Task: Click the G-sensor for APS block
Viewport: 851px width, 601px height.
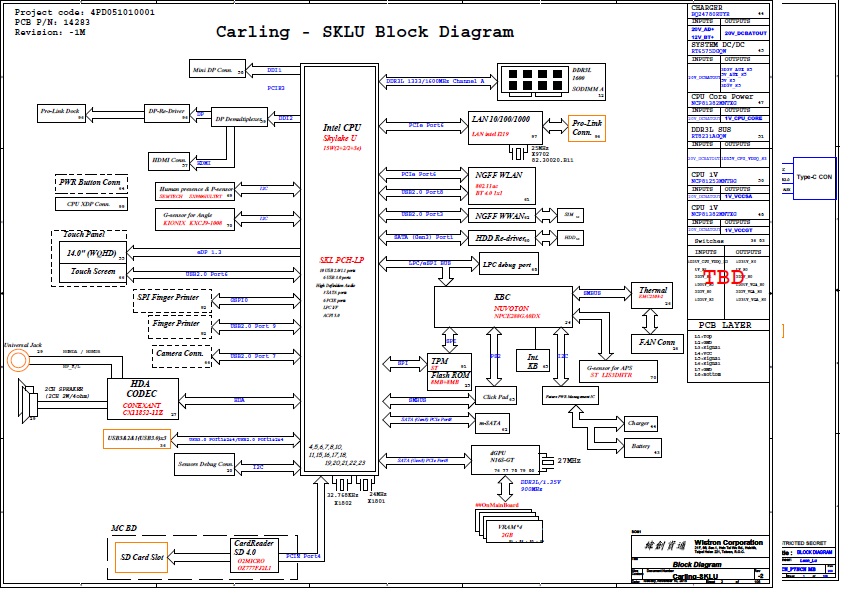Action: pyautogui.click(x=618, y=371)
